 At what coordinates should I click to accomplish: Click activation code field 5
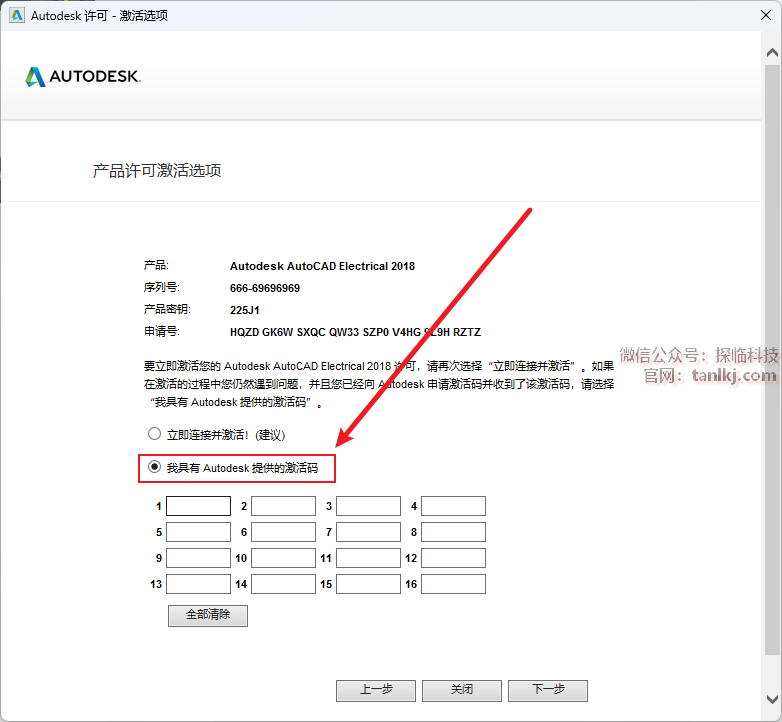198,532
